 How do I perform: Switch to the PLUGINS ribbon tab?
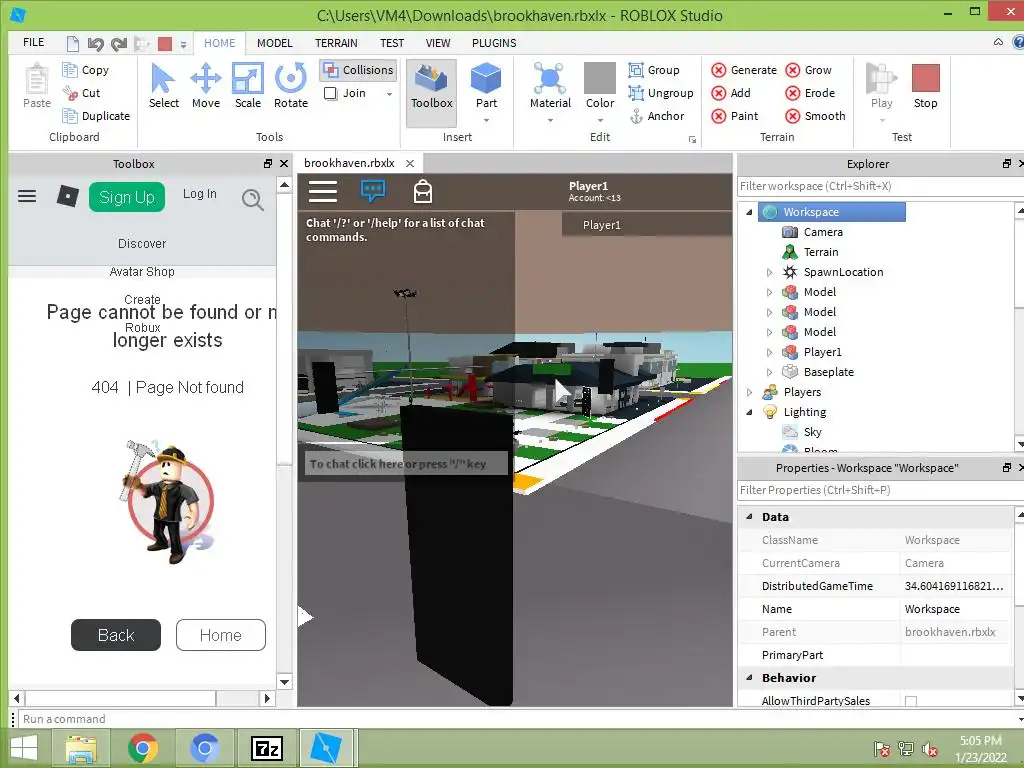pyautogui.click(x=494, y=43)
